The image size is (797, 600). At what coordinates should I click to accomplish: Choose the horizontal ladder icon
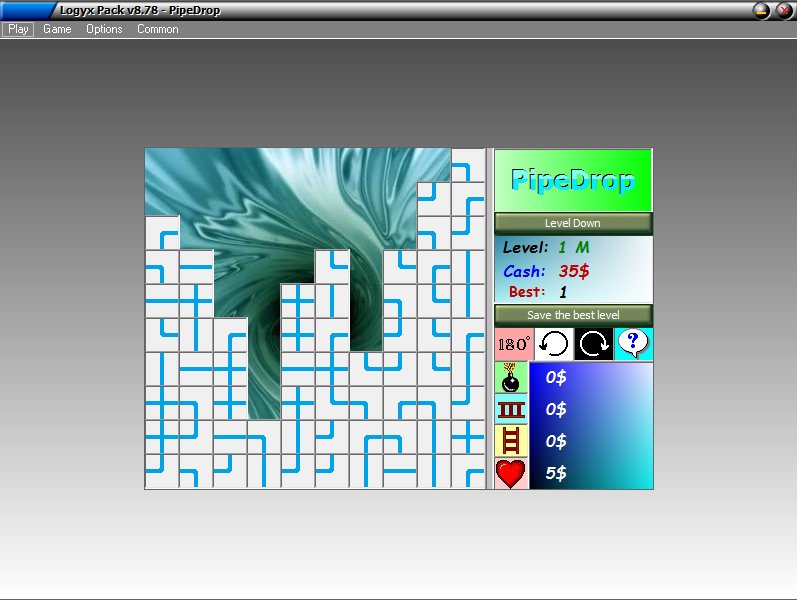coord(511,409)
